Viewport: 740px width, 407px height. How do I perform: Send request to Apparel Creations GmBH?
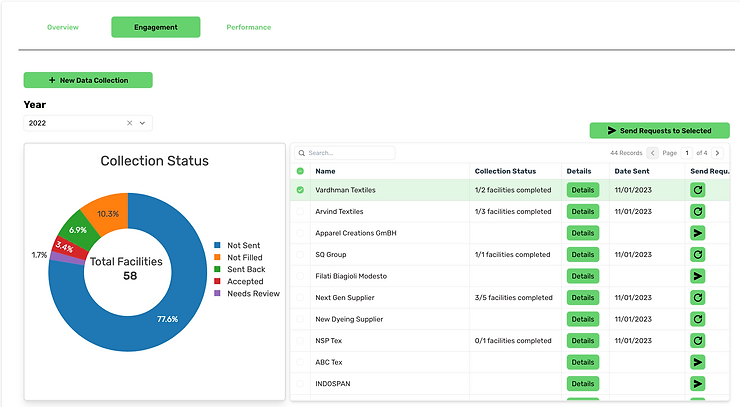pyautogui.click(x=698, y=233)
